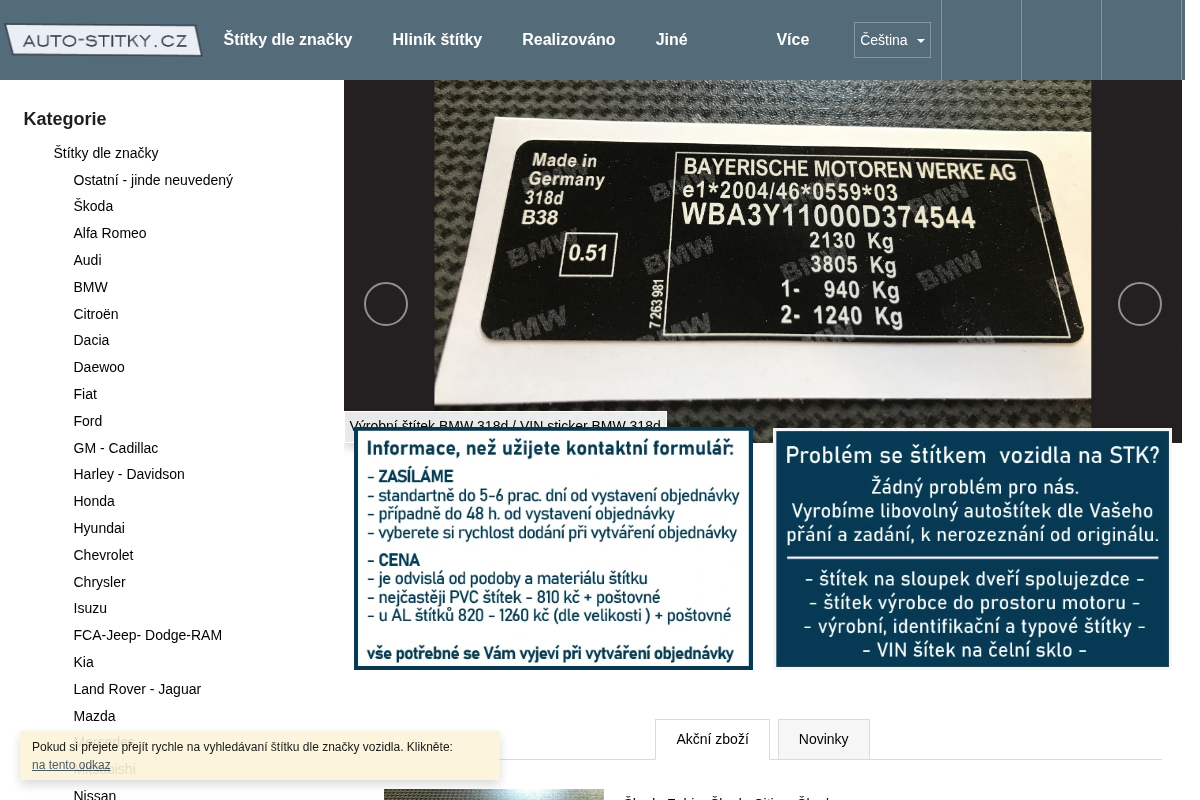Image resolution: width=1200 pixels, height=800 pixels.
Task: Open the Land Rover - Jaguar category
Action: click(x=137, y=689)
